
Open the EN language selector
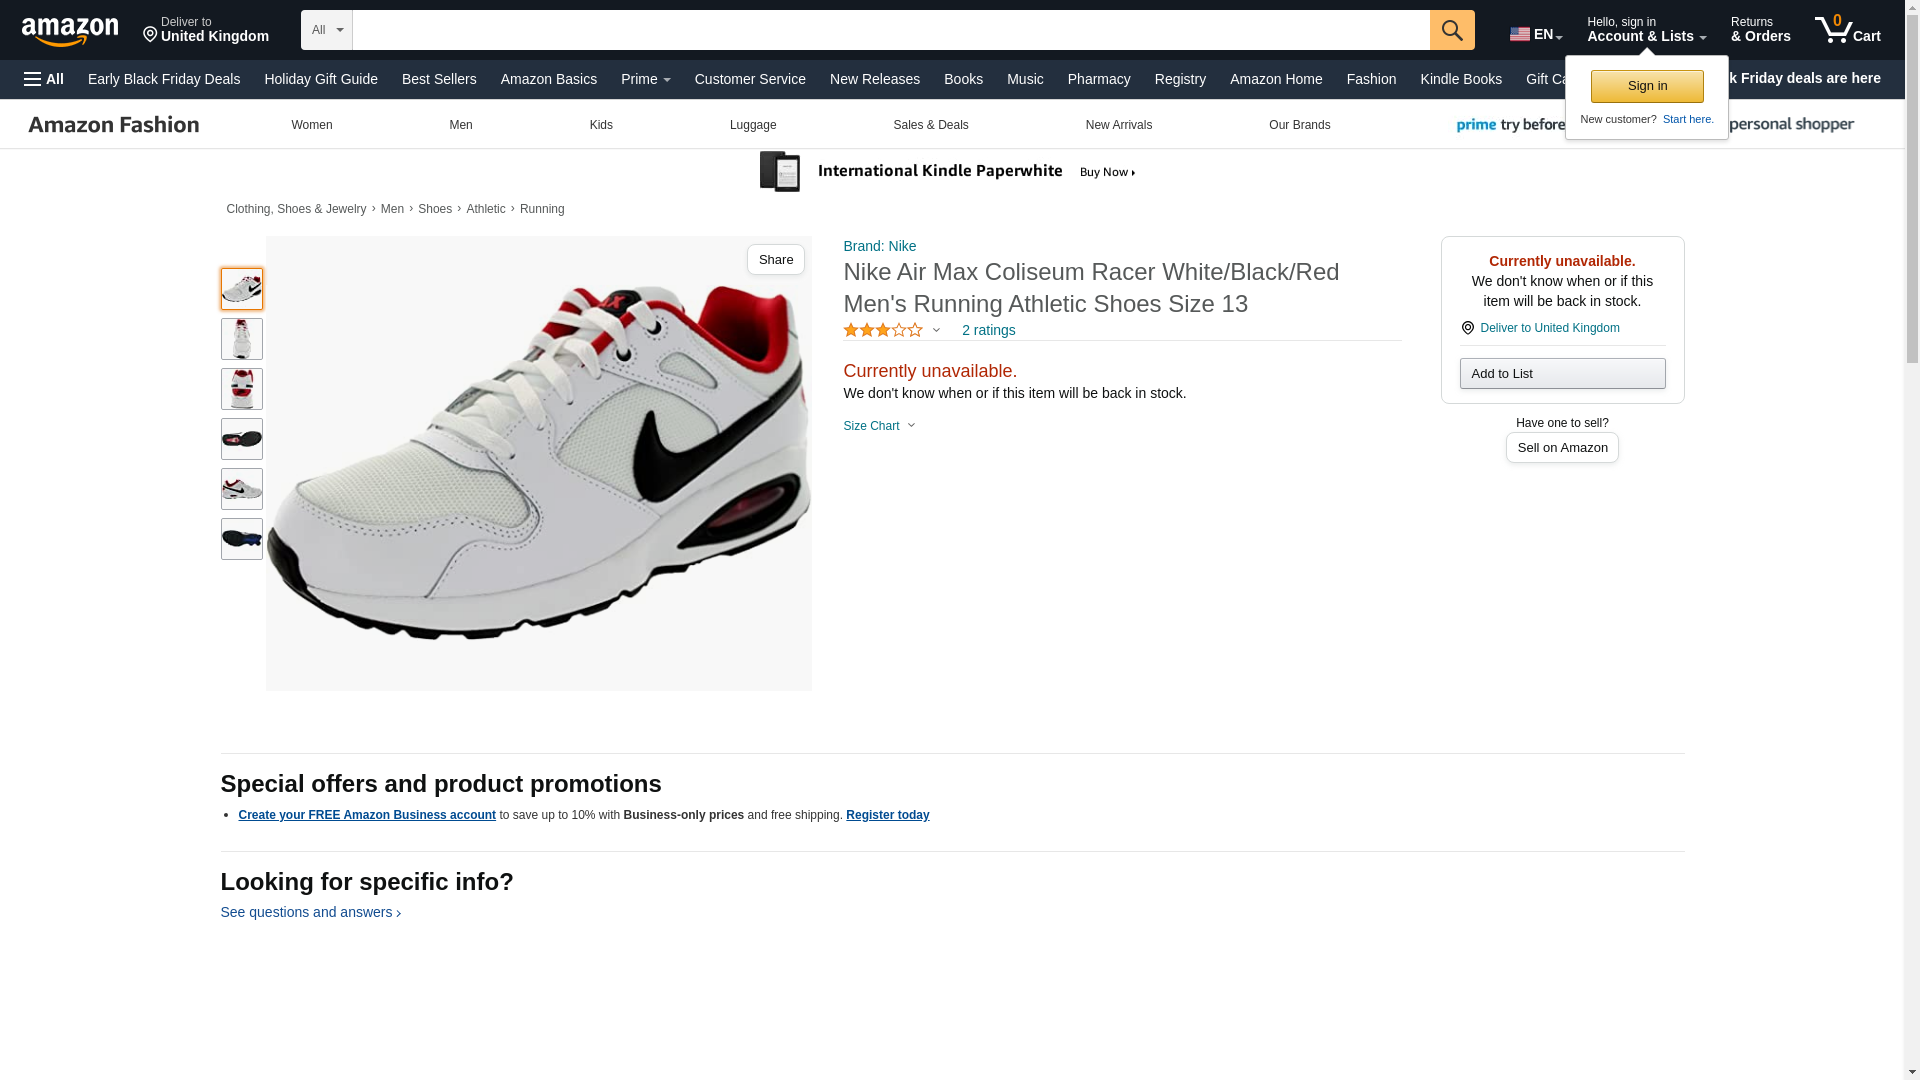coord(1535,34)
